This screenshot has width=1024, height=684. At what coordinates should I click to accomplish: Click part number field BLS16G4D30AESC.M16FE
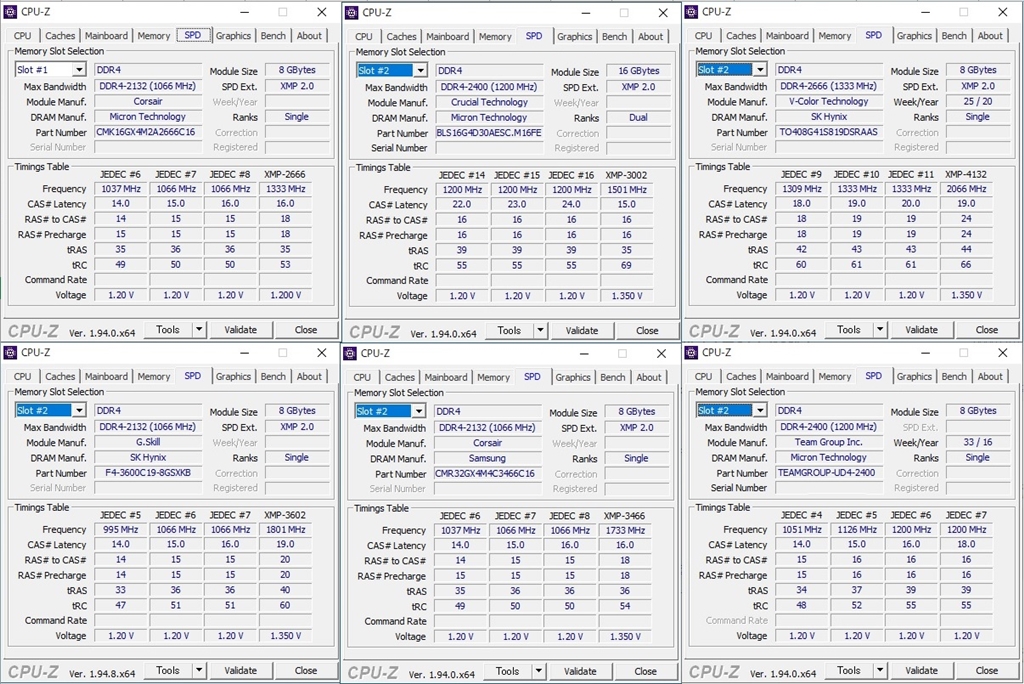[x=489, y=133]
